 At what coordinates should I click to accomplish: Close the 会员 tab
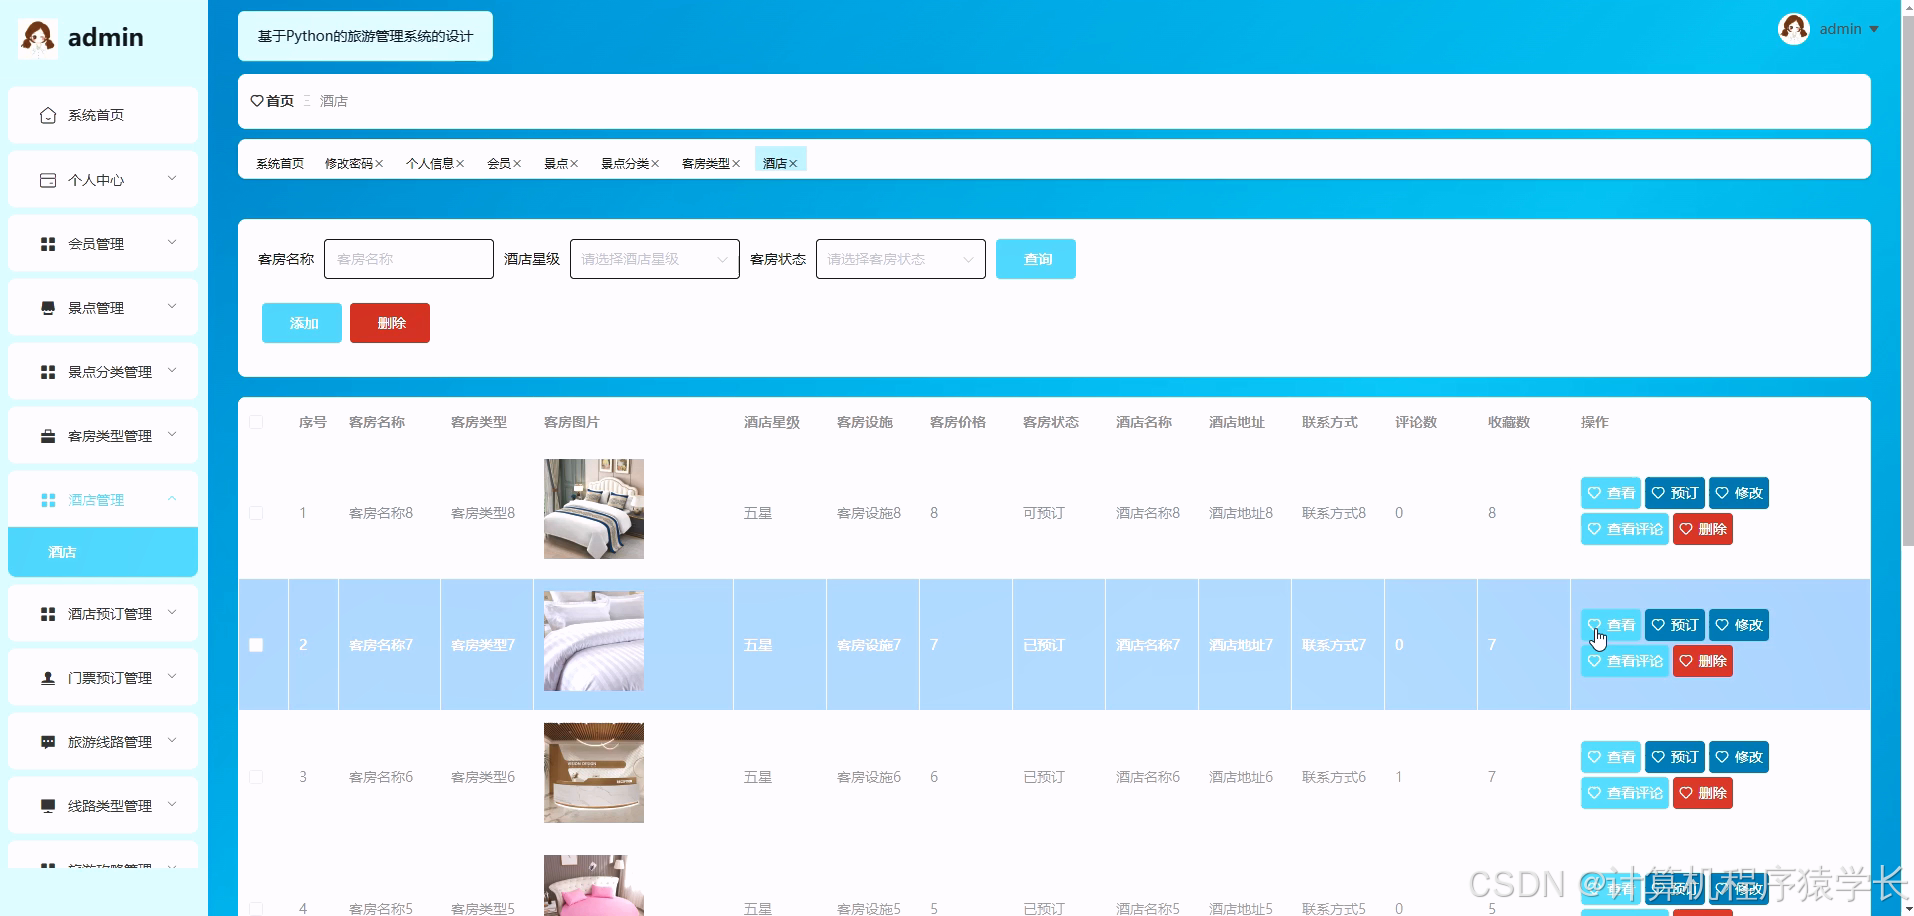coord(517,164)
